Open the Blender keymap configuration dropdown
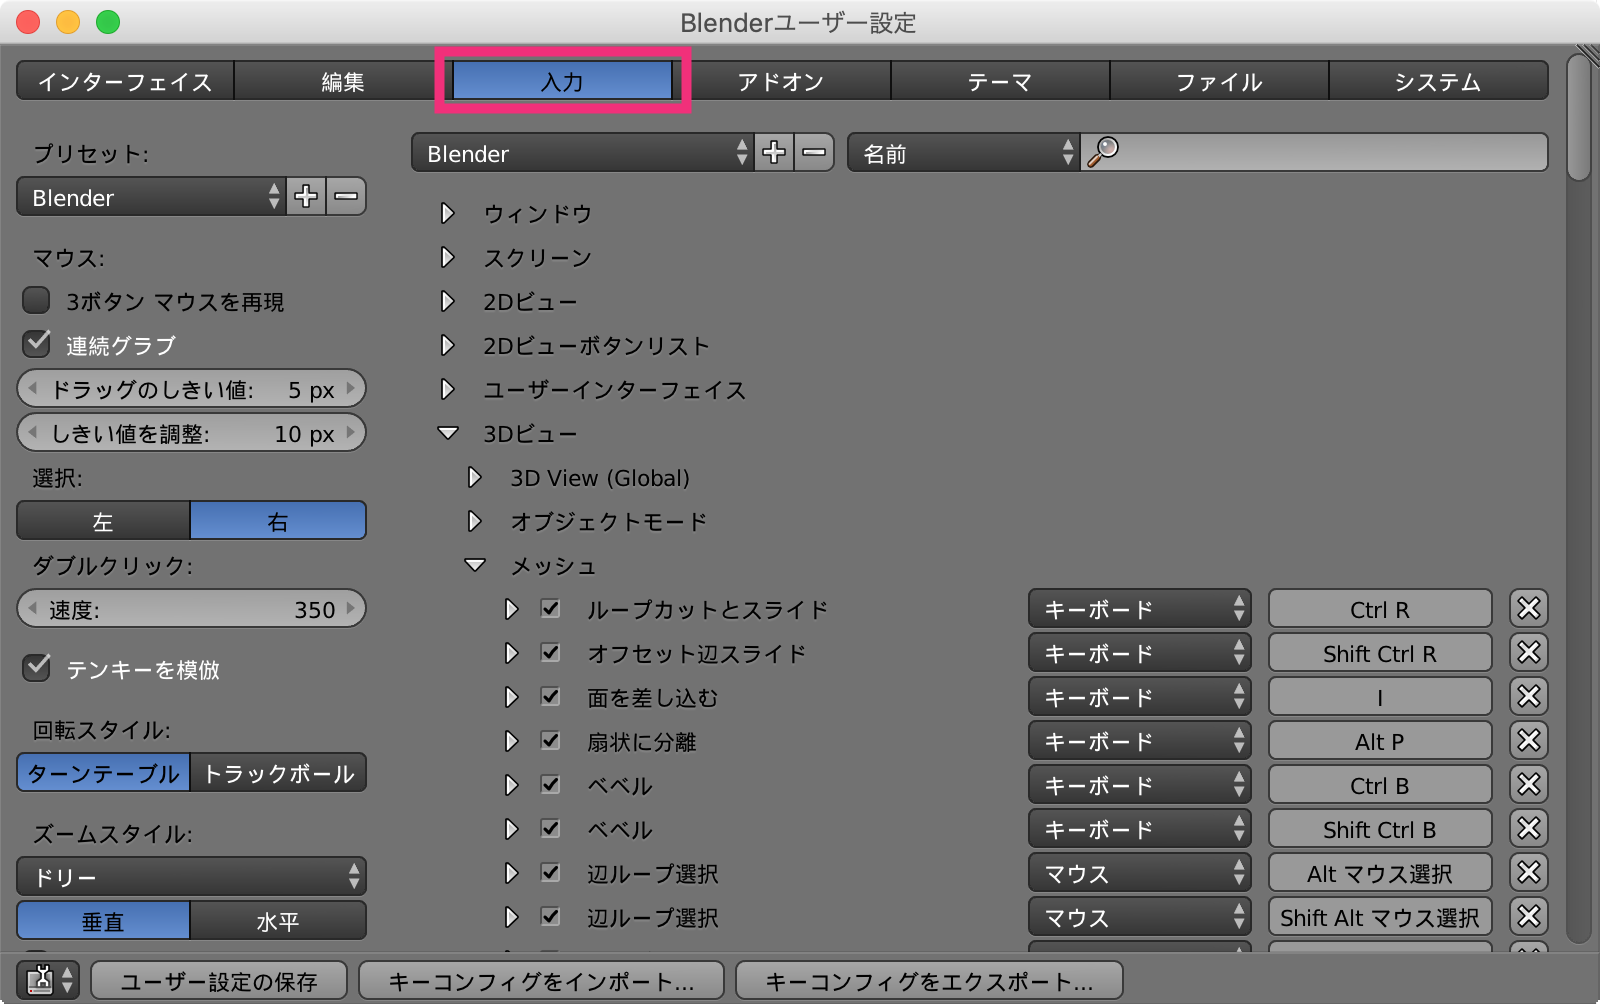 pos(582,153)
